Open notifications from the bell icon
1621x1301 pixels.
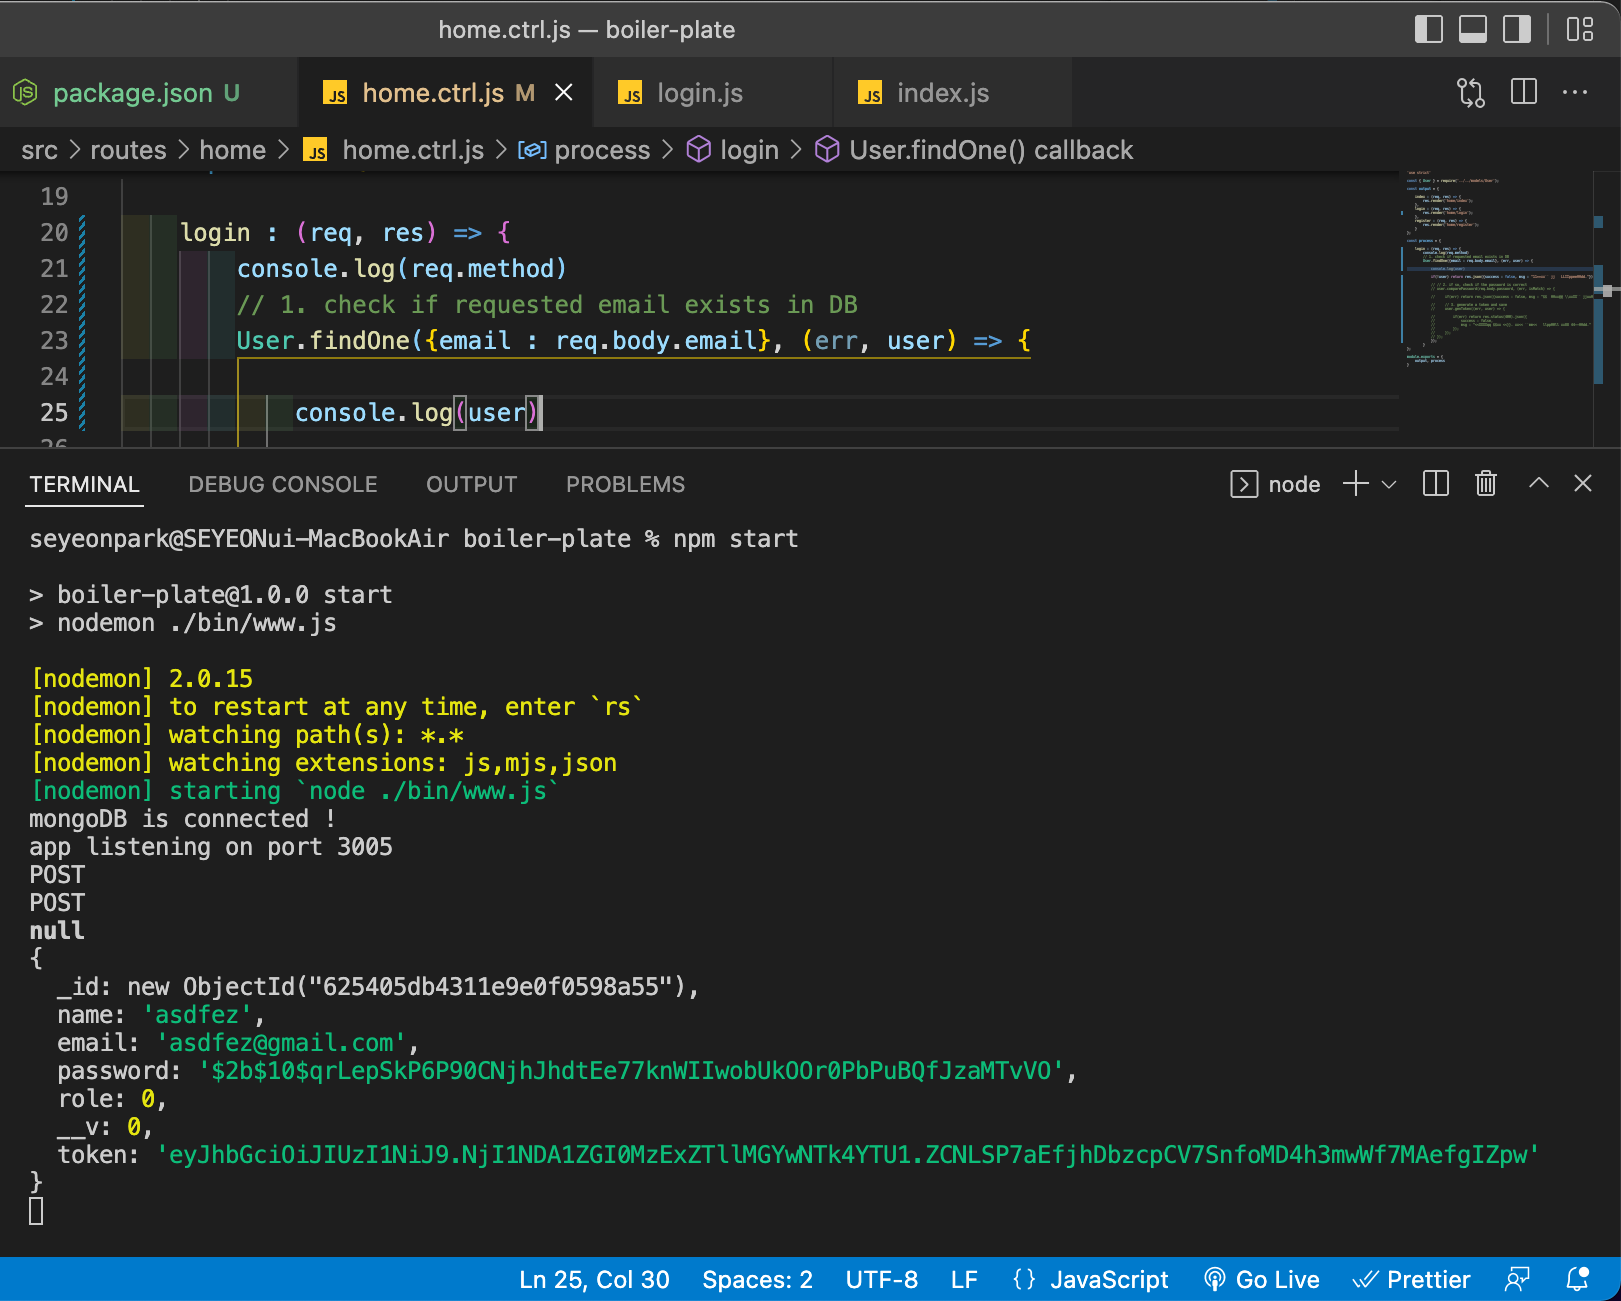tap(1579, 1279)
